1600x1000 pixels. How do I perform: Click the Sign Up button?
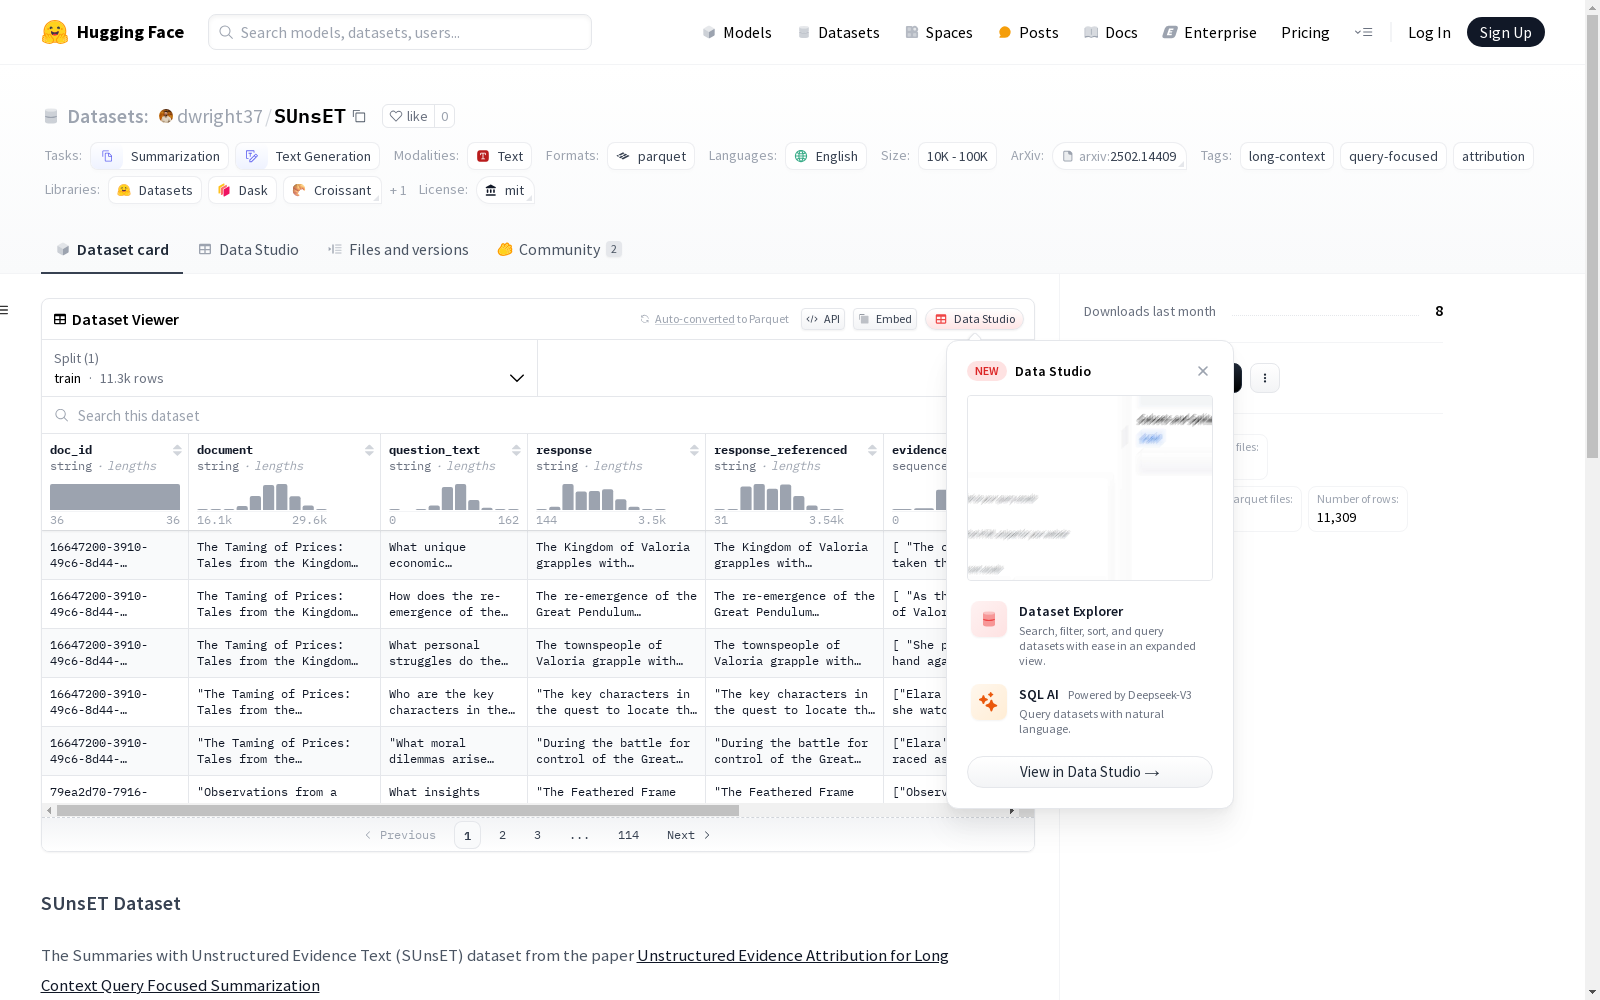(1505, 32)
